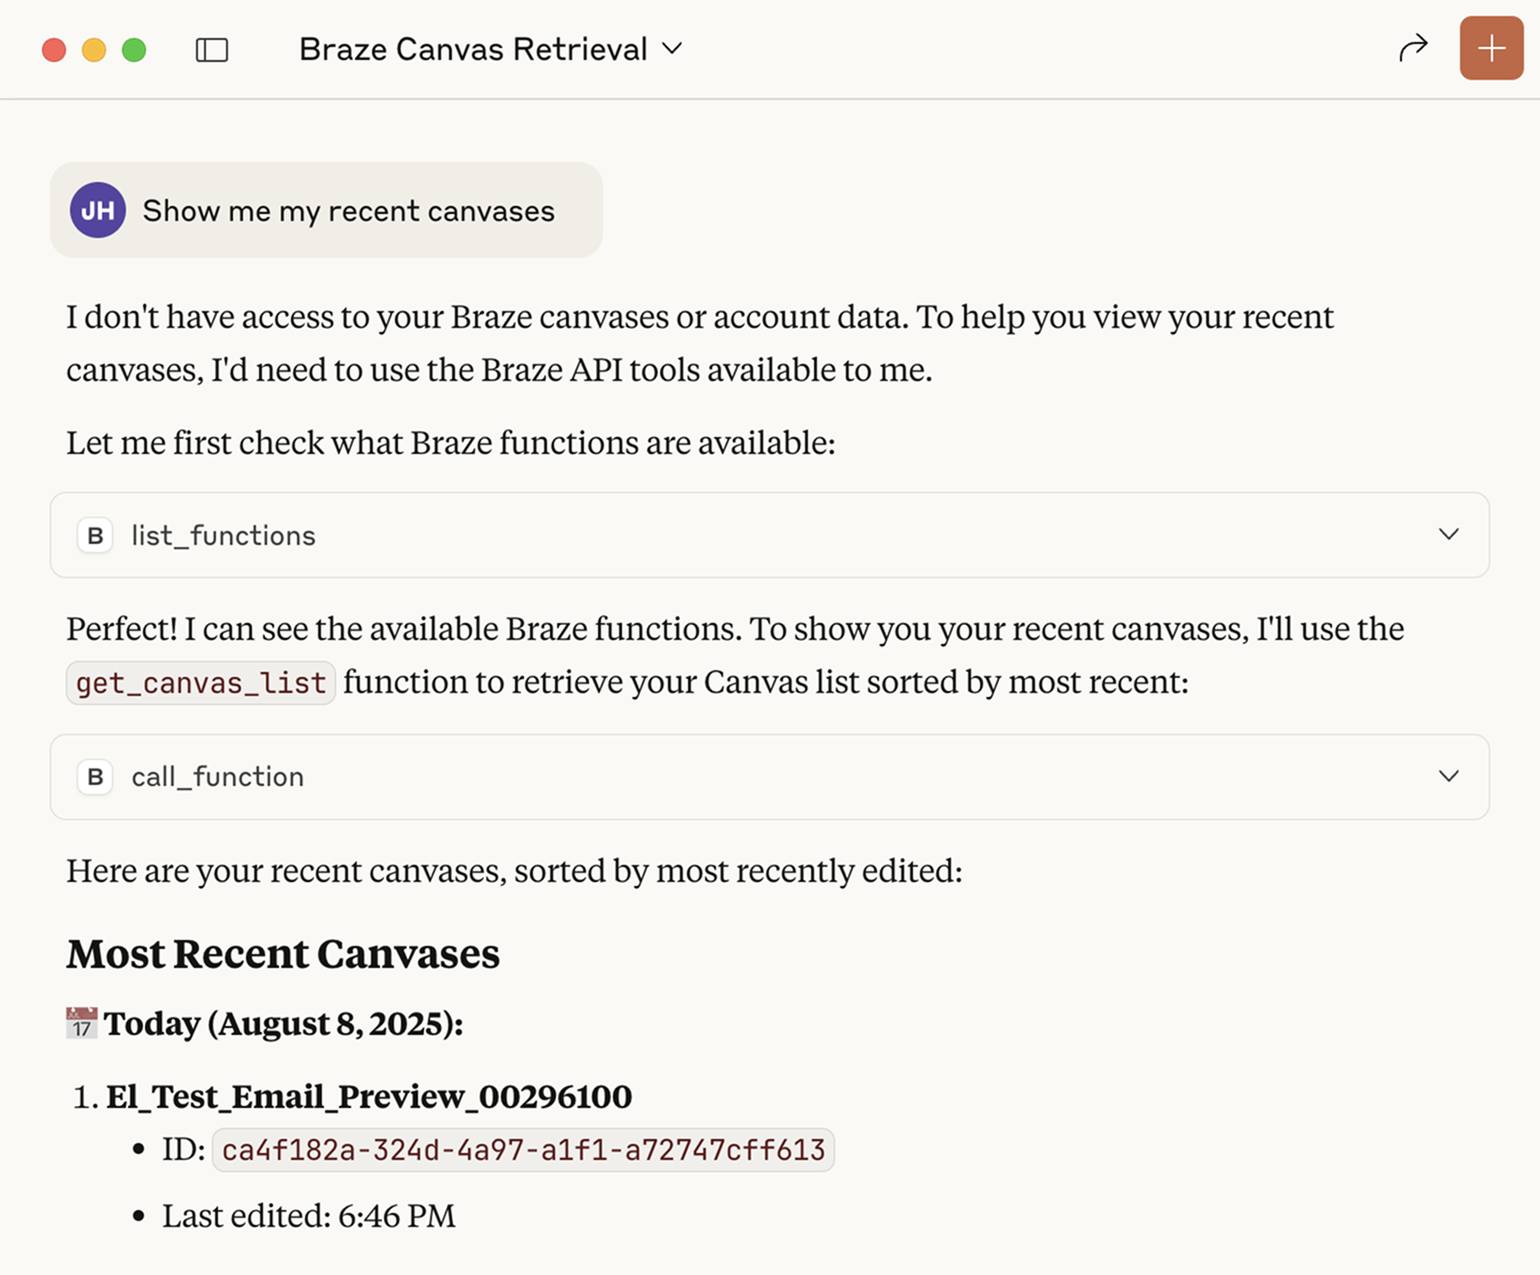This screenshot has width=1540, height=1275.
Task: Click the call_function tool label
Action: point(217,777)
